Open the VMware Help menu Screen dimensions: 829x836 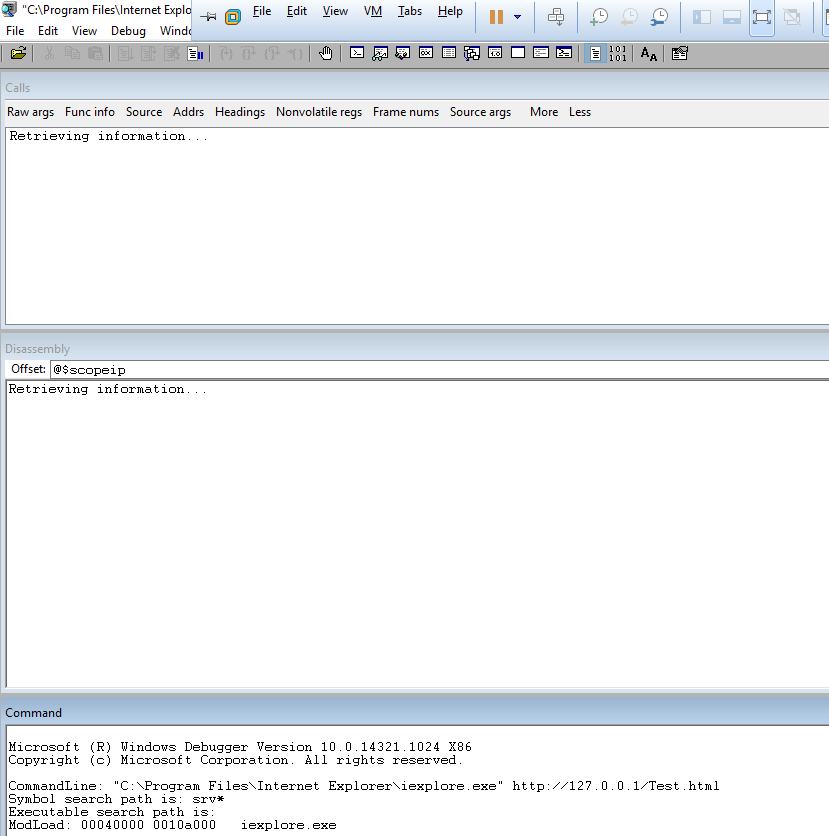point(450,11)
